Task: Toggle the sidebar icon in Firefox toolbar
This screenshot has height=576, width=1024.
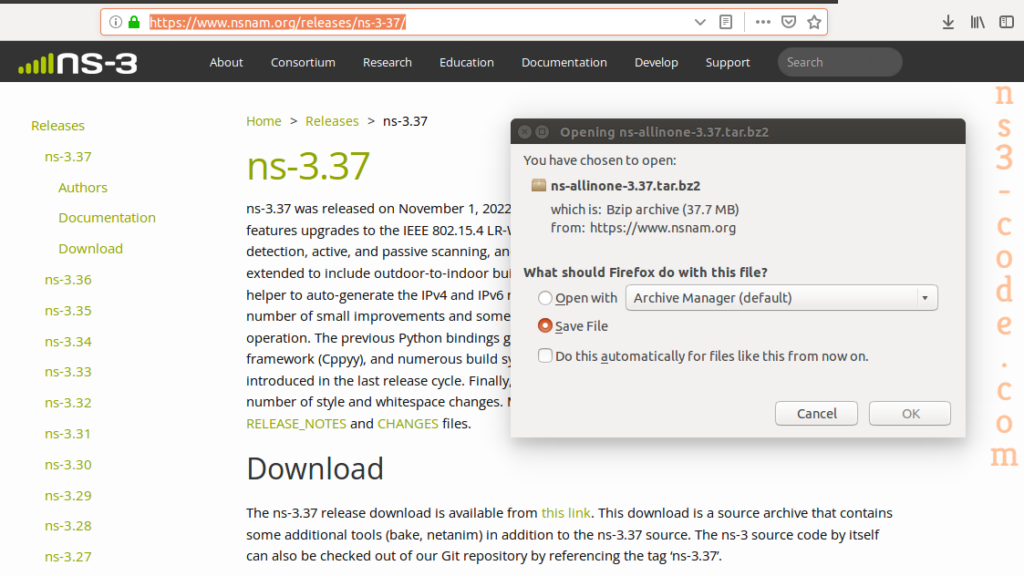Action: pos(1006,22)
